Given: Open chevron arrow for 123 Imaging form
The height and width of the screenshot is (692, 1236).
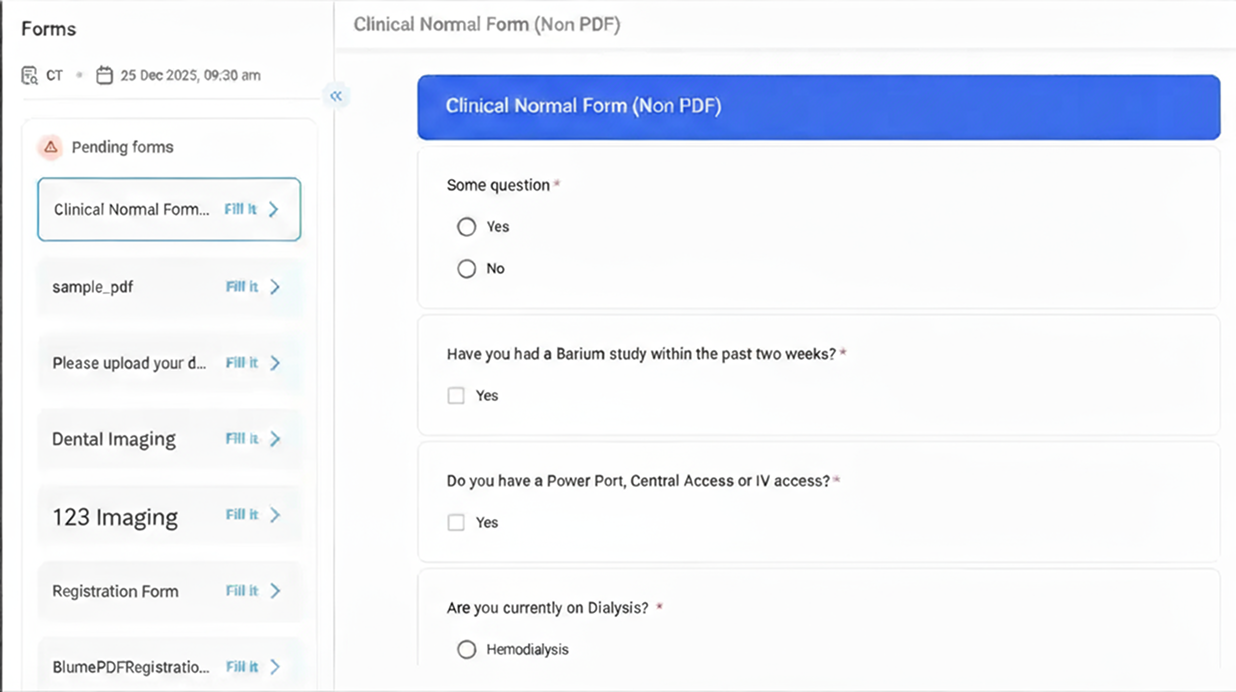Looking at the screenshot, I should tap(275, 515).
